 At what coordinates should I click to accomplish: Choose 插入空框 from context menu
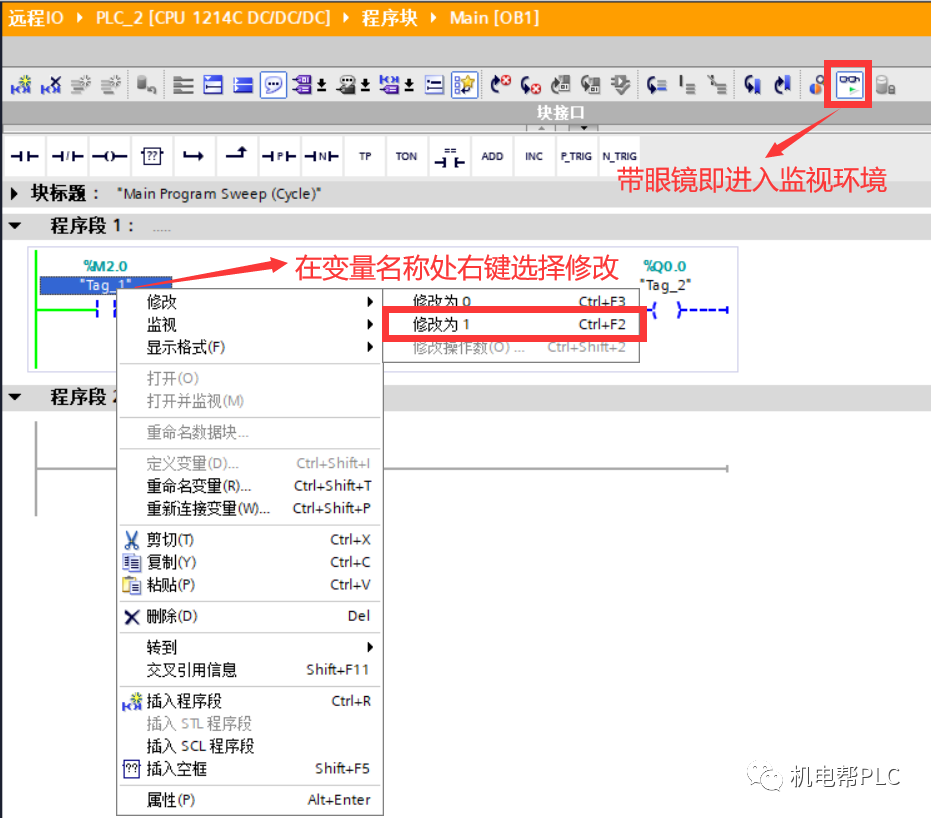(x=250, y=768)
